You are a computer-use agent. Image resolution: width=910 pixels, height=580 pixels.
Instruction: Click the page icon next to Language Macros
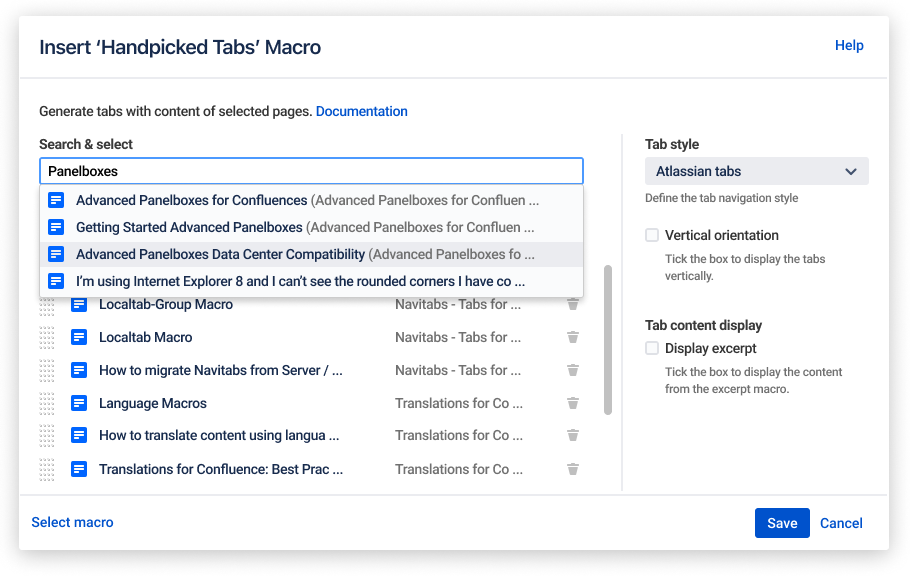click(x=79, y=403)
